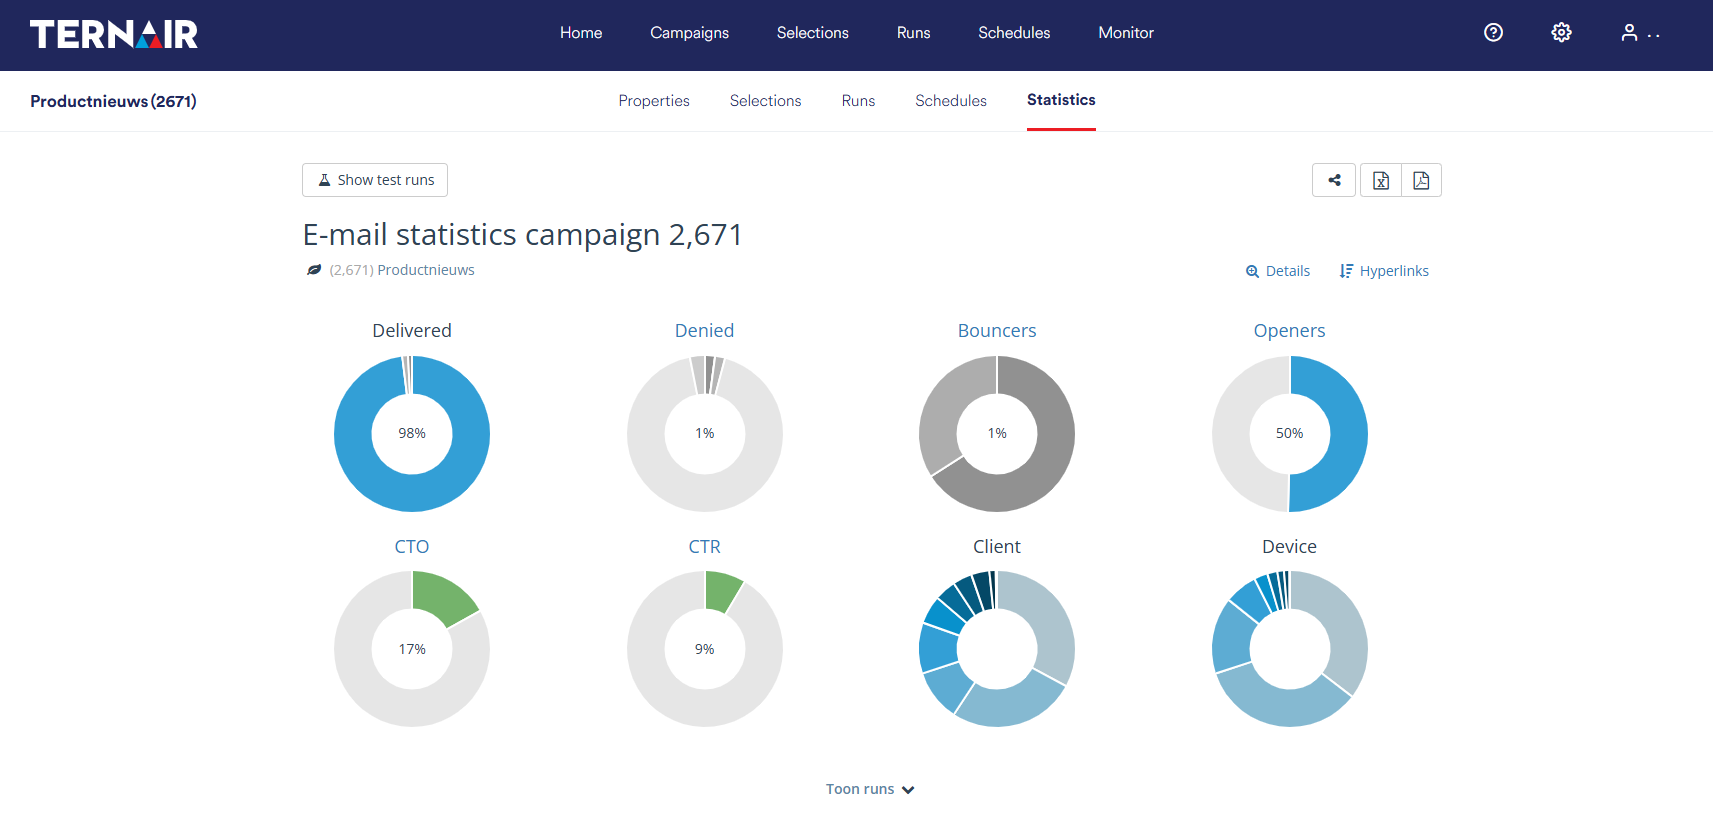Viewport: 1713px width, 831px height.
Task: Click the Show test runs button
Action: coord(375,180)
